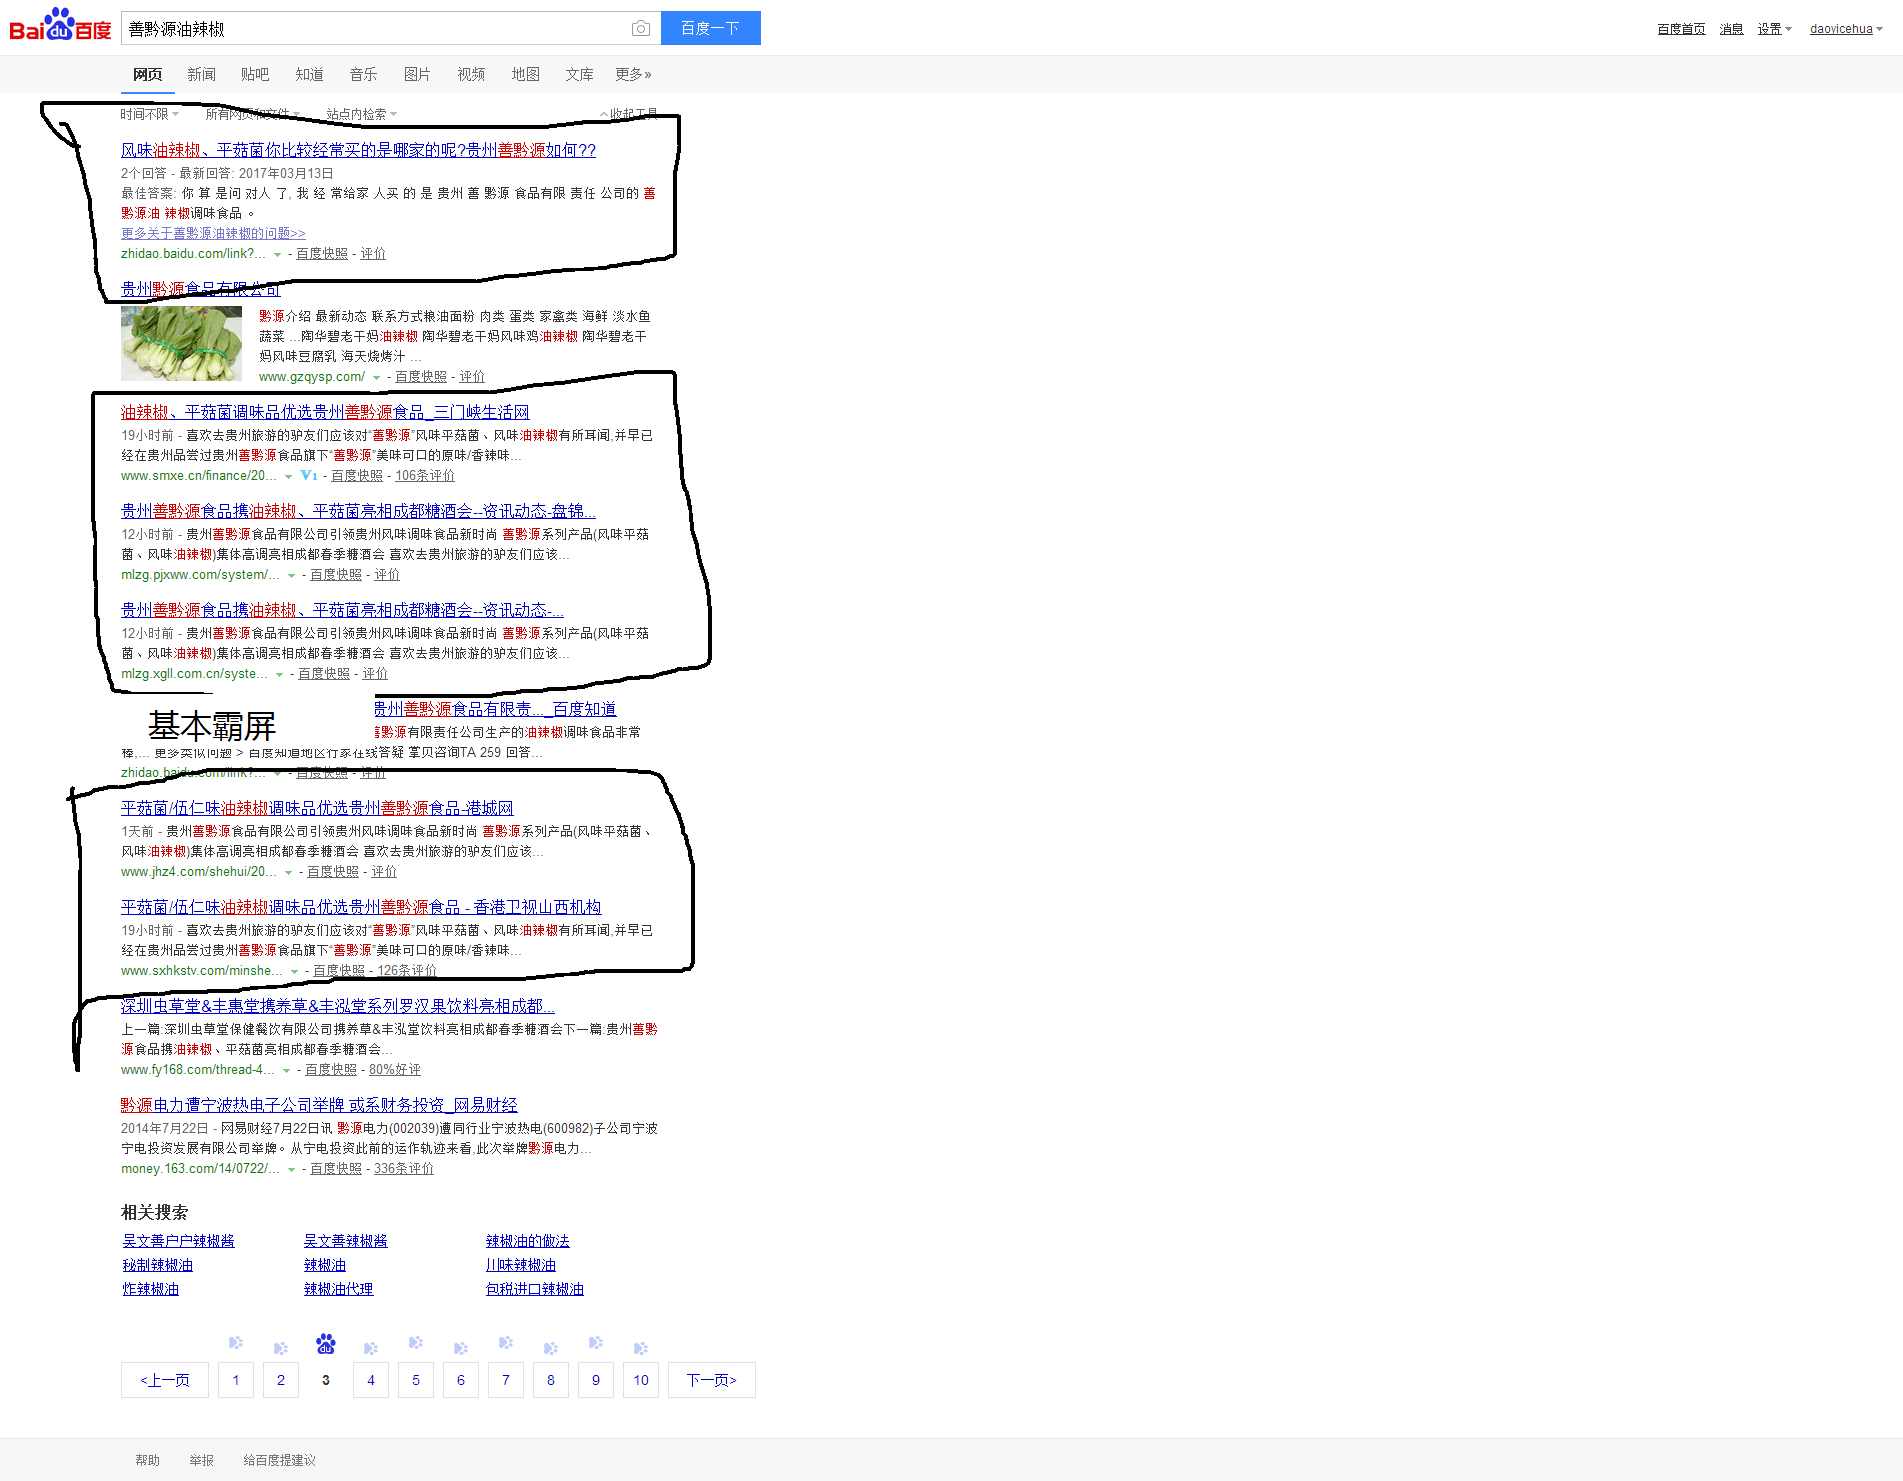Screen dimensions: 1903x1481
Task: Open result ending with 资讯动态-盘锦
Action: [358, 511]
